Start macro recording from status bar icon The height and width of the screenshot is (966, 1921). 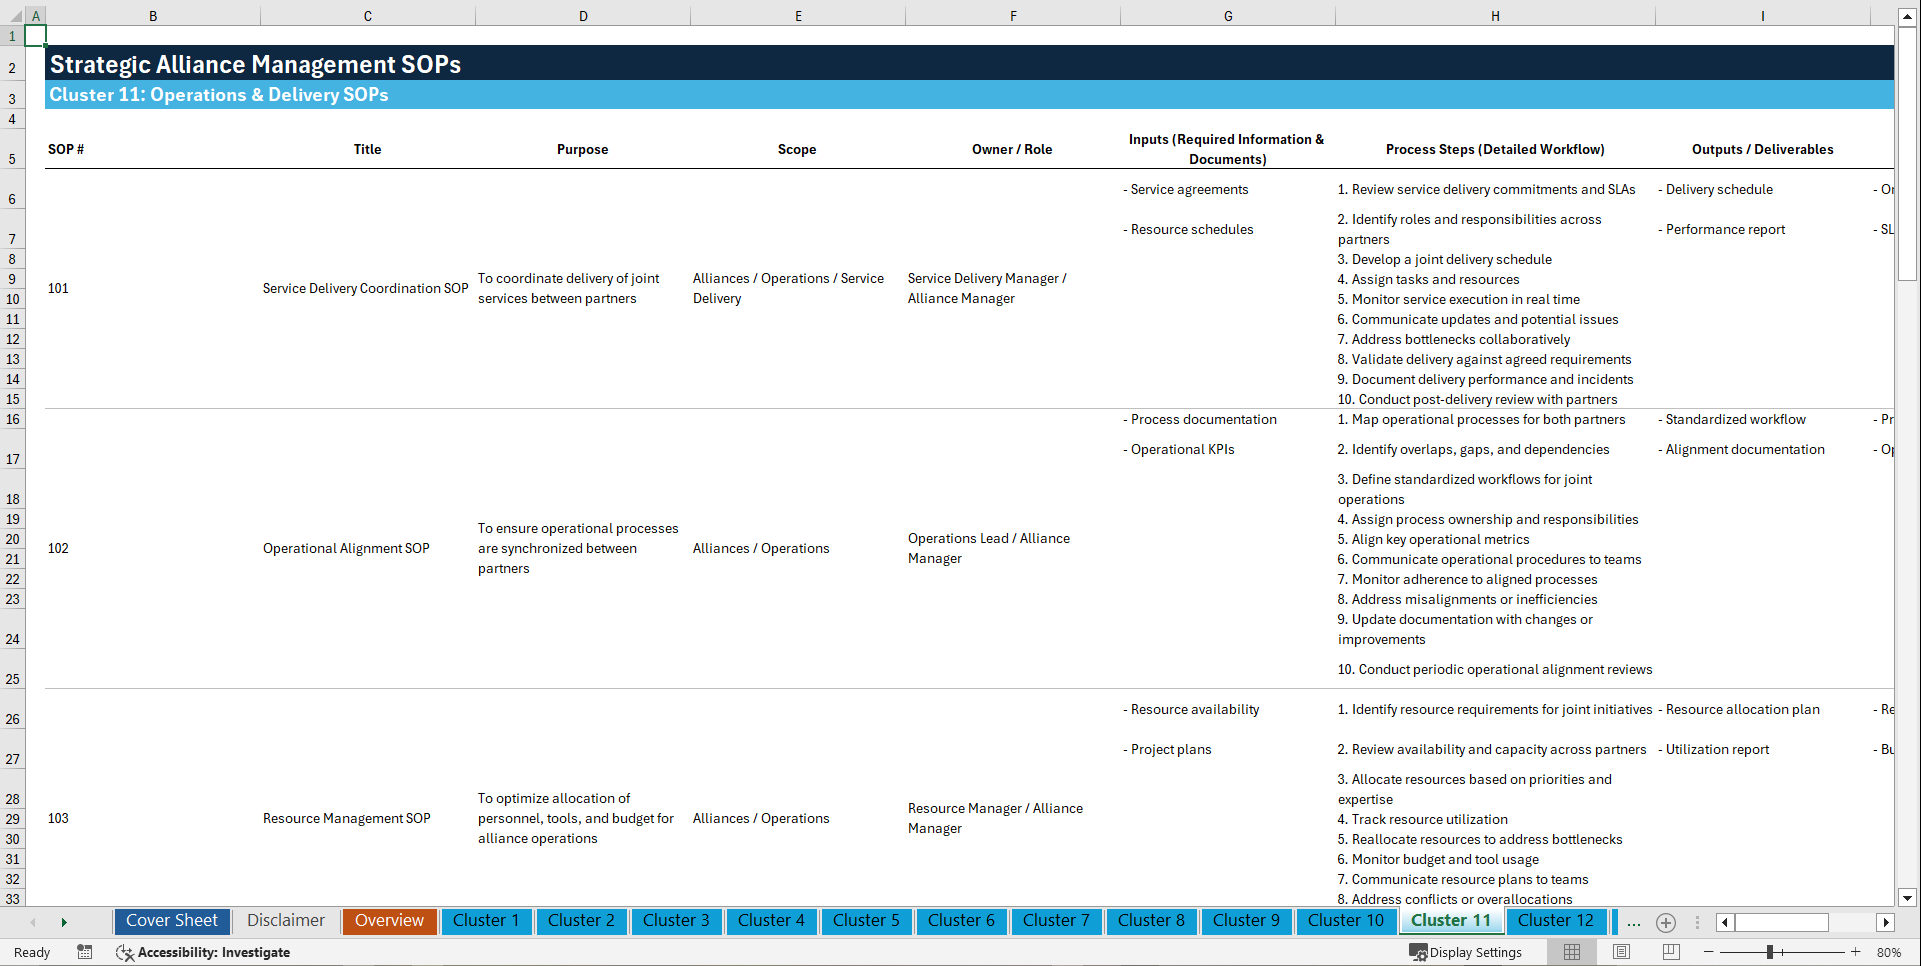[x=85, y=952]
